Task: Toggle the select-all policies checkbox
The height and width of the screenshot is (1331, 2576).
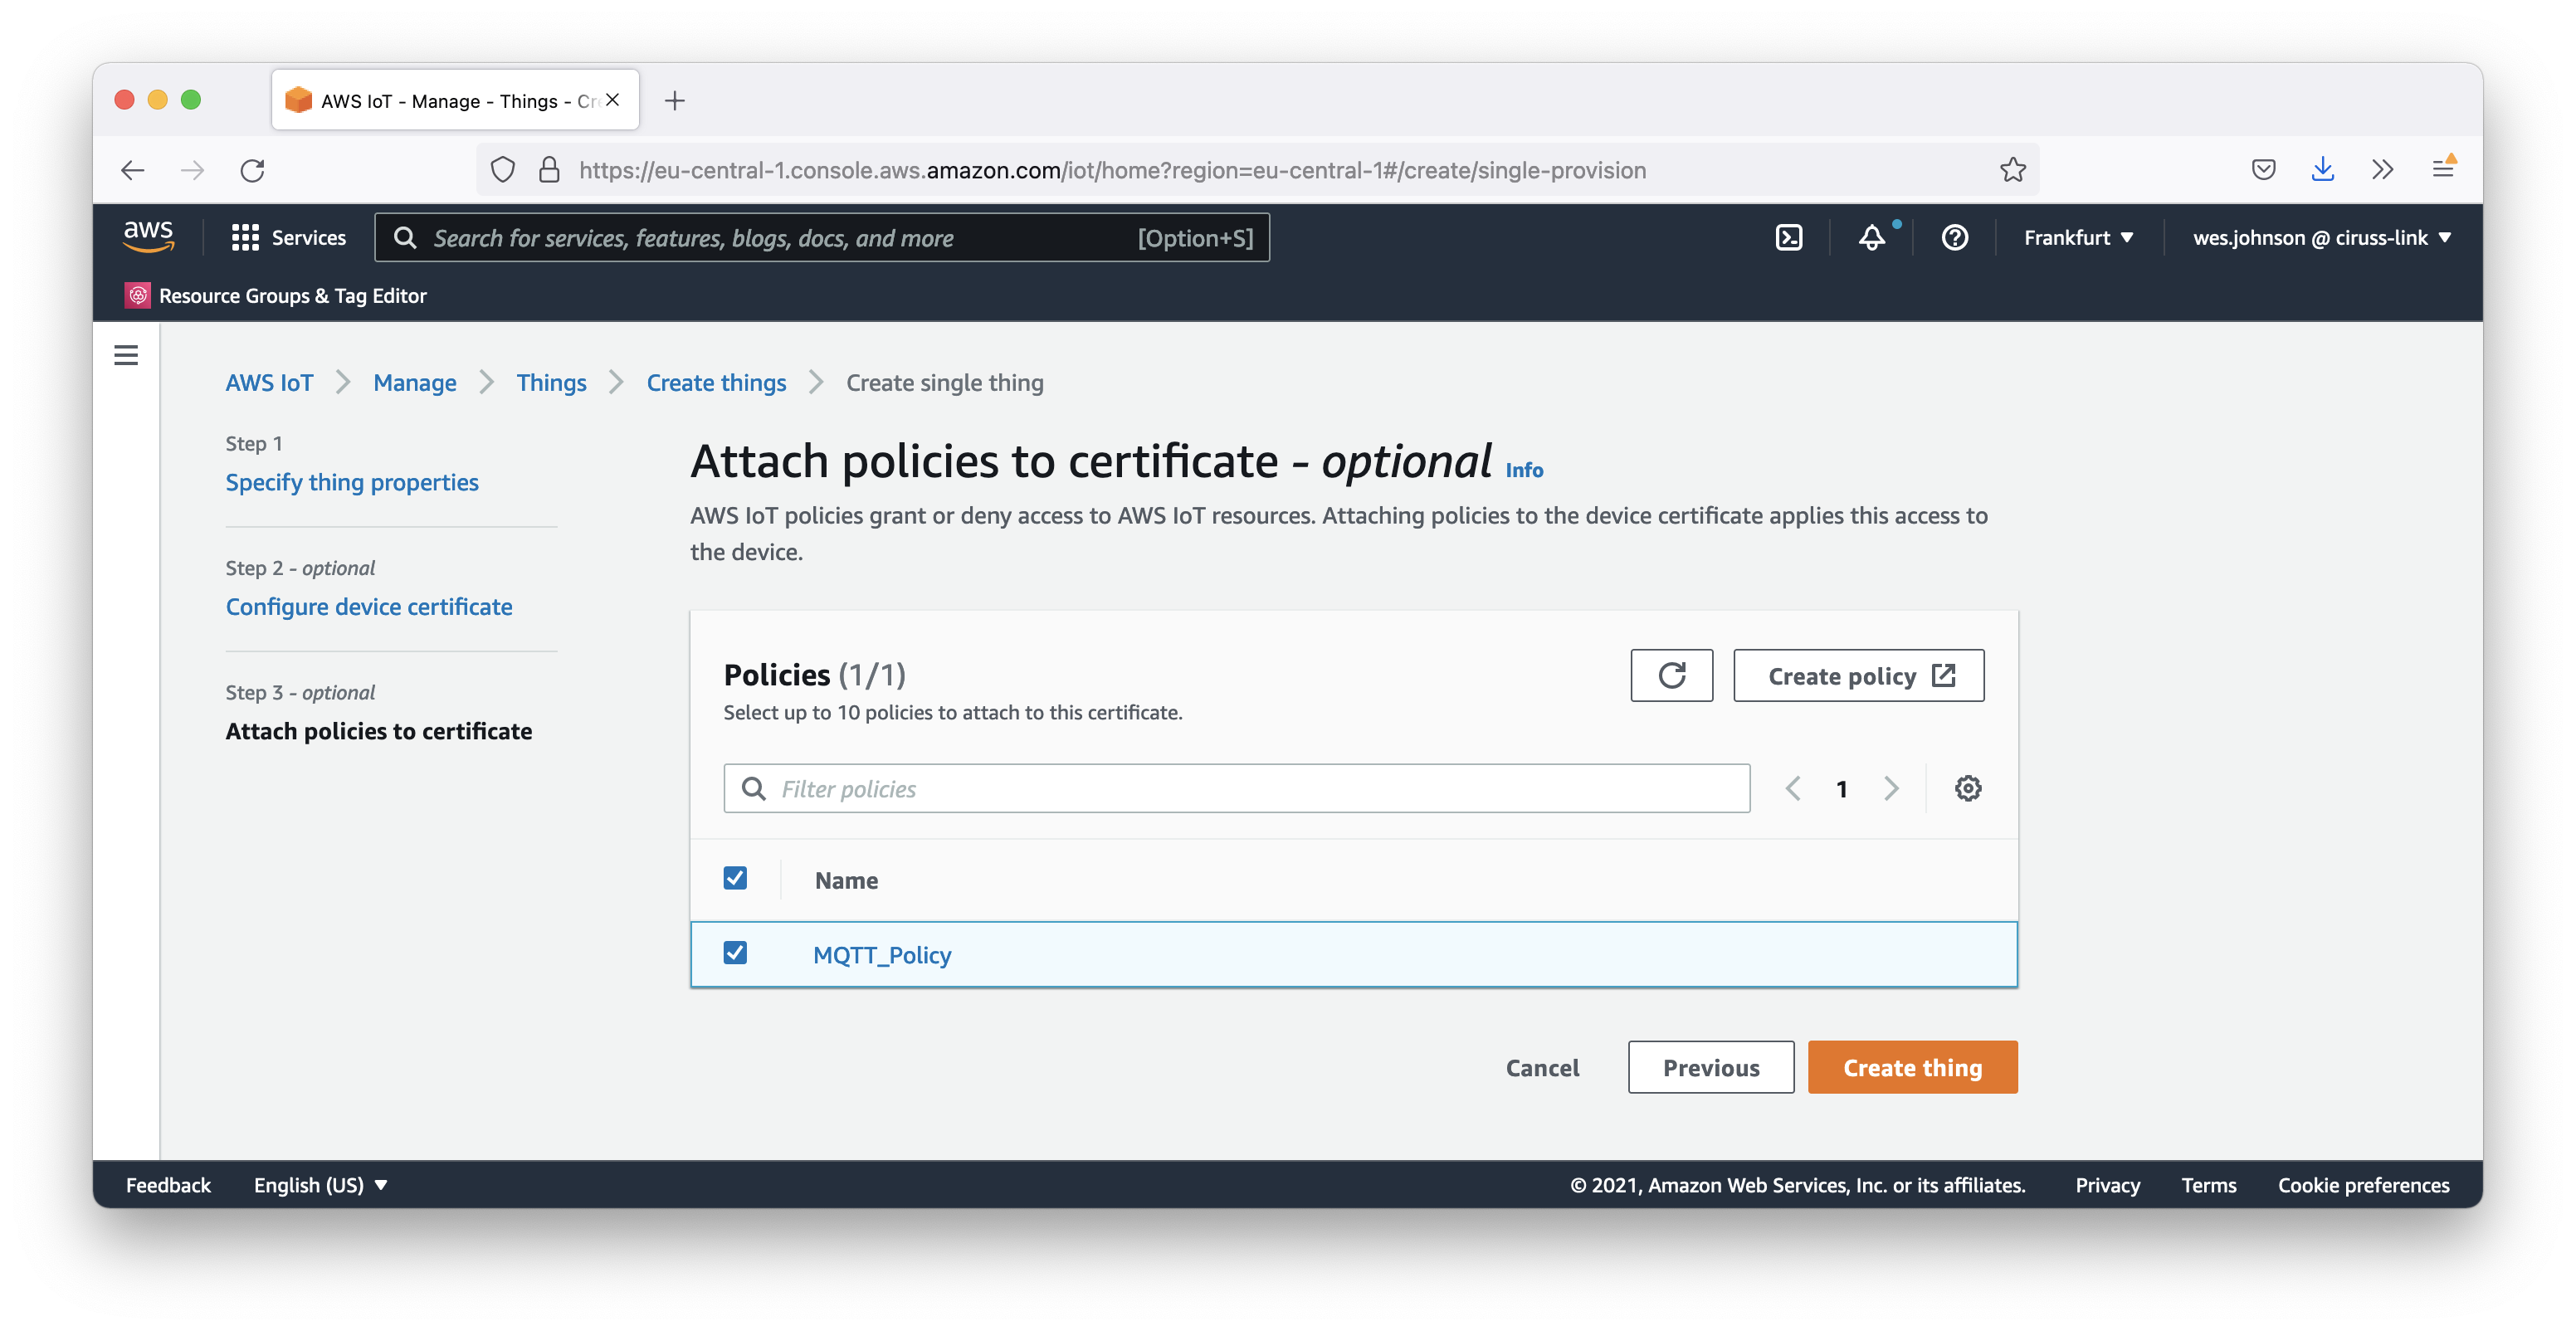Action: pos(735,878)
